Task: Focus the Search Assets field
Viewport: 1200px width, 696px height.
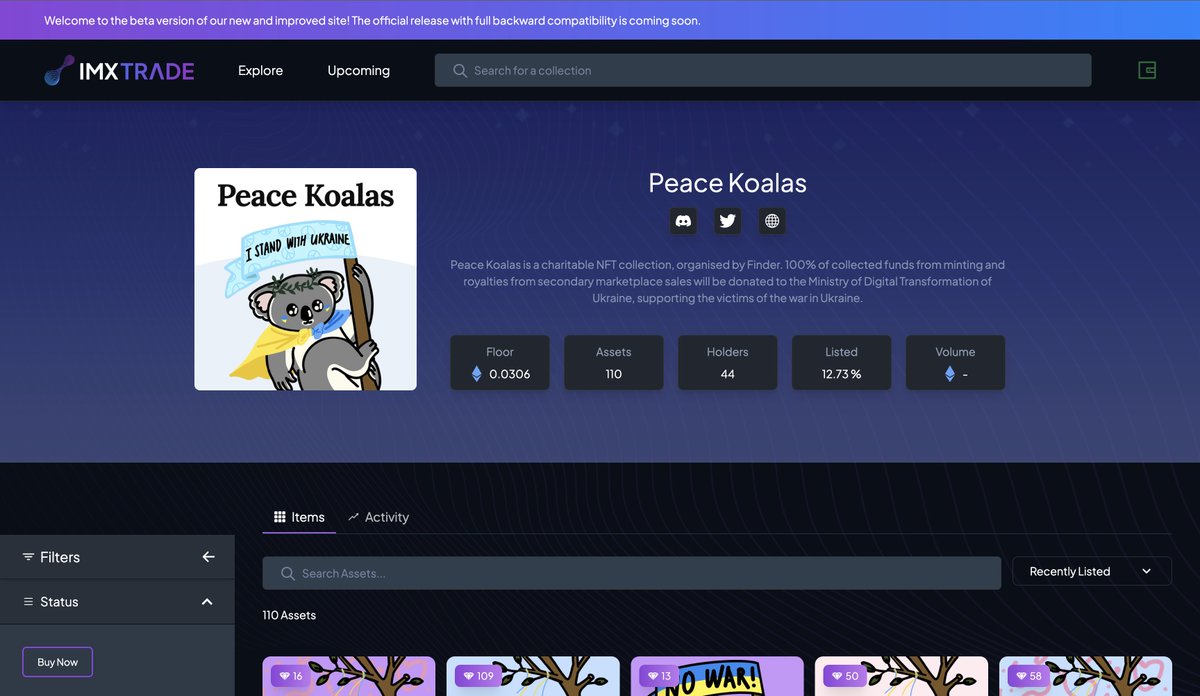Action: (632, 573)
